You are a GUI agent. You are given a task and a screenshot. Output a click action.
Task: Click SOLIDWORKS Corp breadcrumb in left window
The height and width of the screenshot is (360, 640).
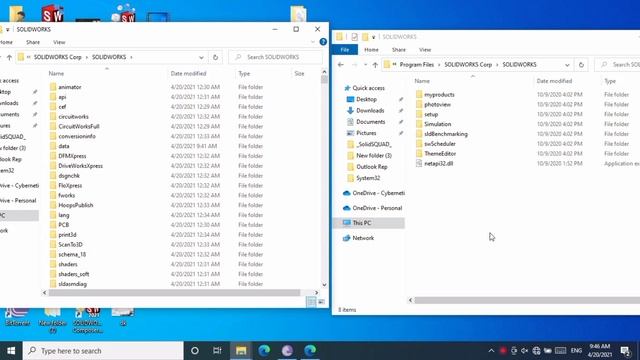tap(58, 57)
